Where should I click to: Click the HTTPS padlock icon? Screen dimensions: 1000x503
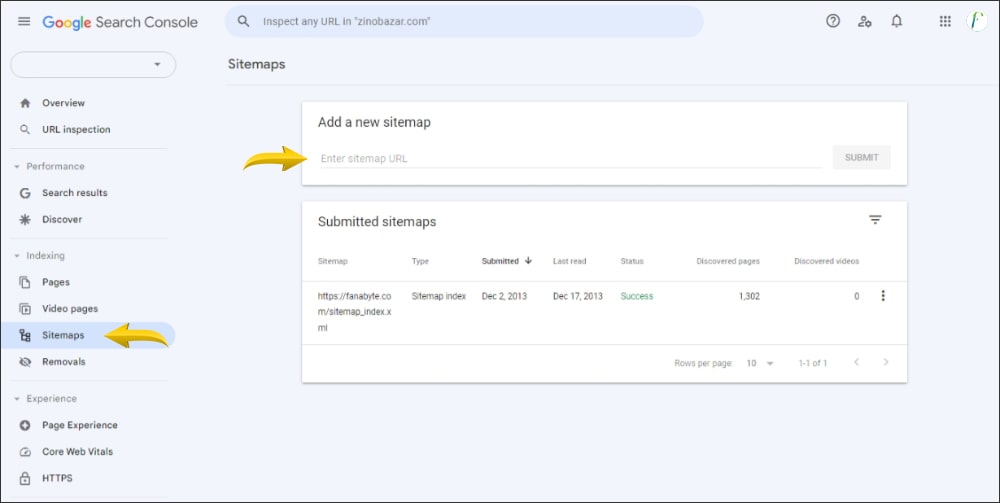tap(25, 477)
